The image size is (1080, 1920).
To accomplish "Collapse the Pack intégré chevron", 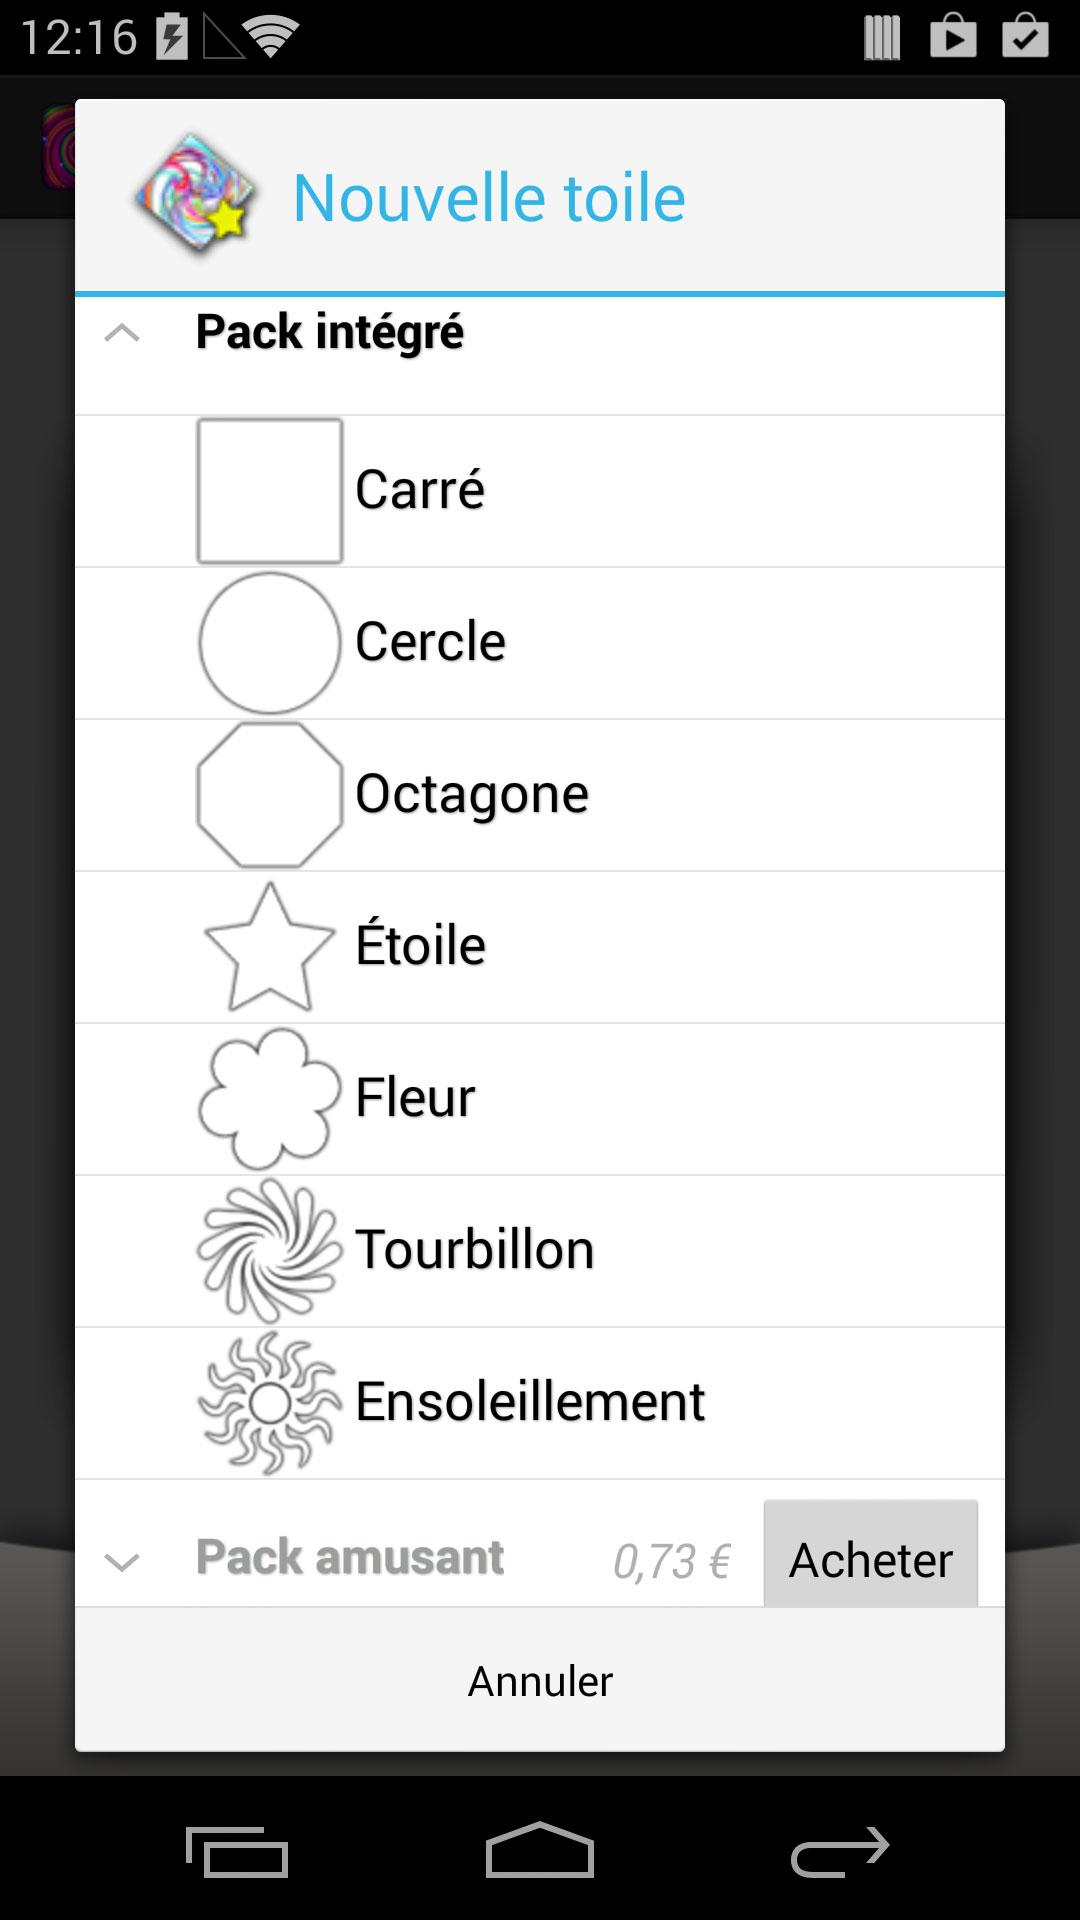I will 122,333.
